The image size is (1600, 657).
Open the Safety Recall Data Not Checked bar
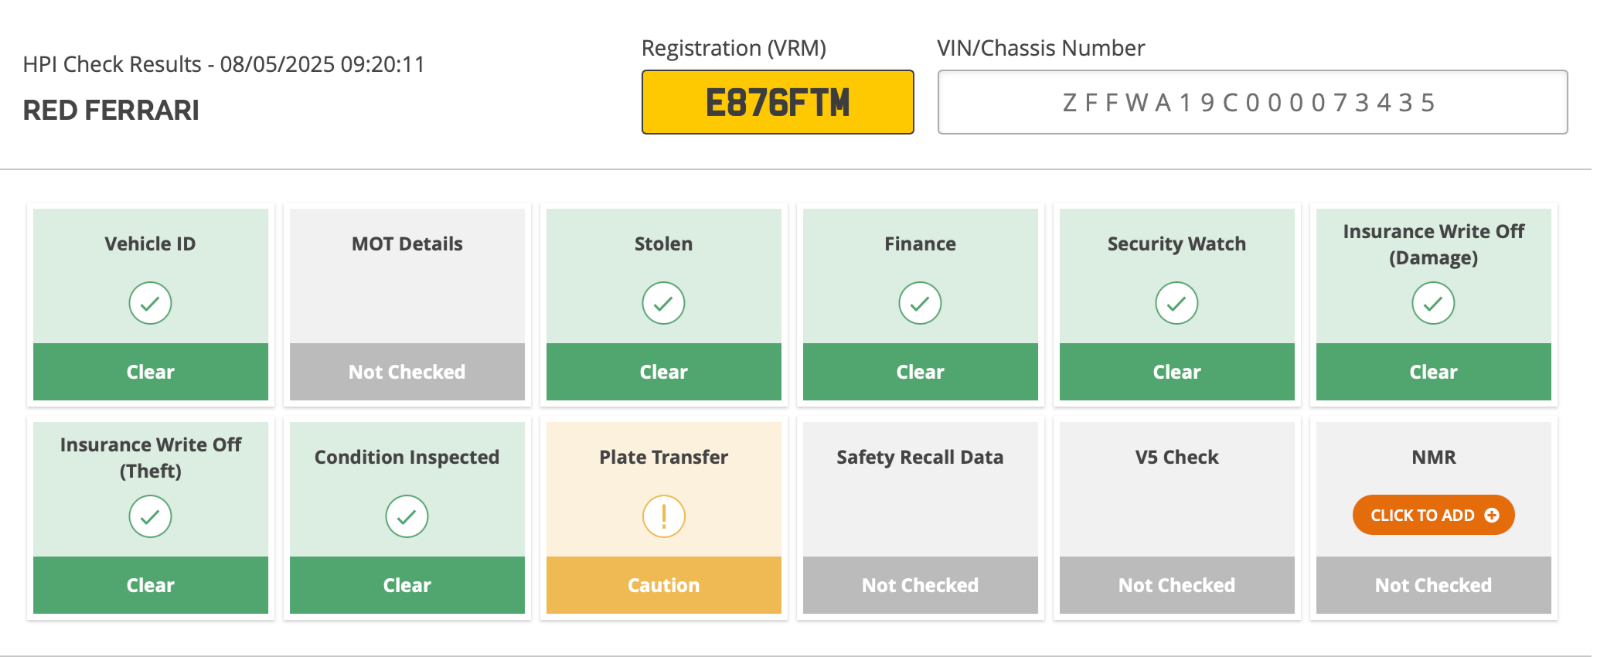pyautogui.click(x=920, y=585)
